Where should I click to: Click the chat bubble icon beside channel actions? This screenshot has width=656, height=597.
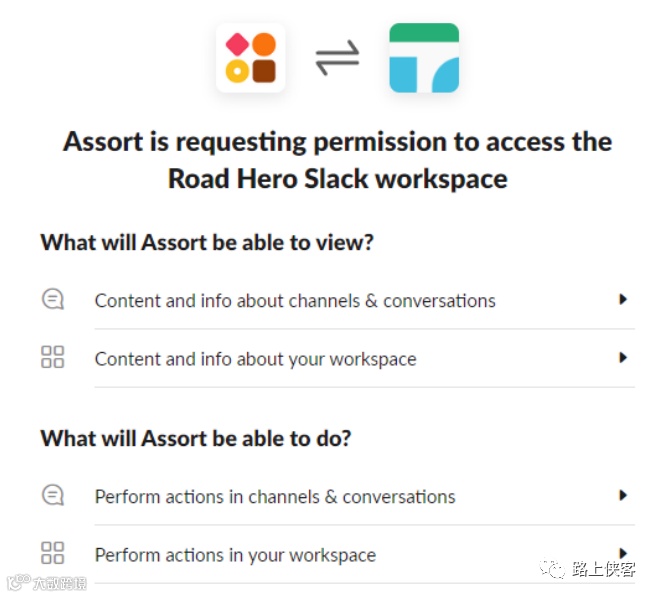click(x=53, y=495)
